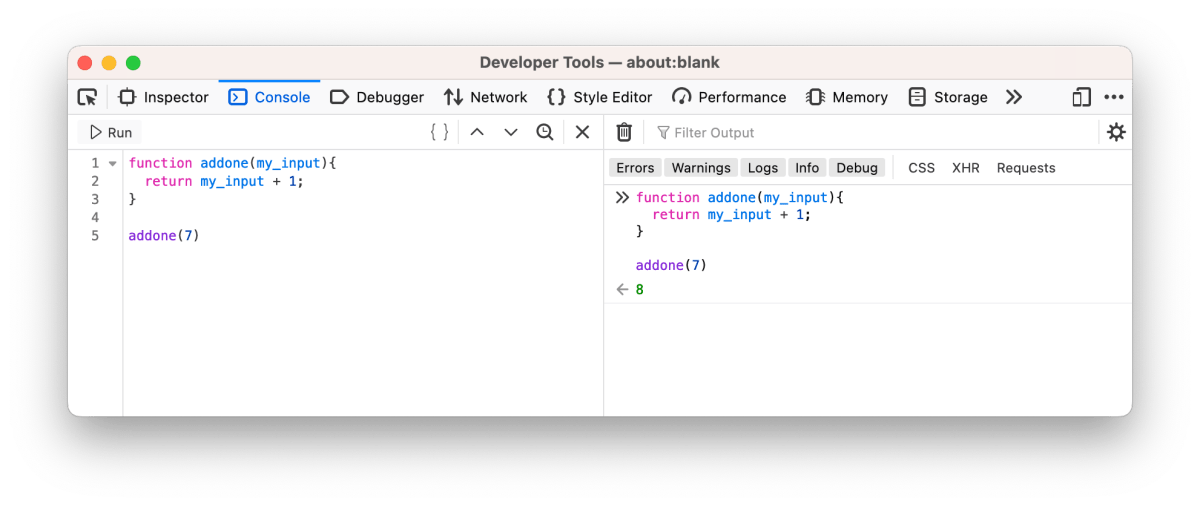Open reverse history search icon
The height and width of the screenshot is (506, 1200).
pyautogui.click(x=545, y=132)
